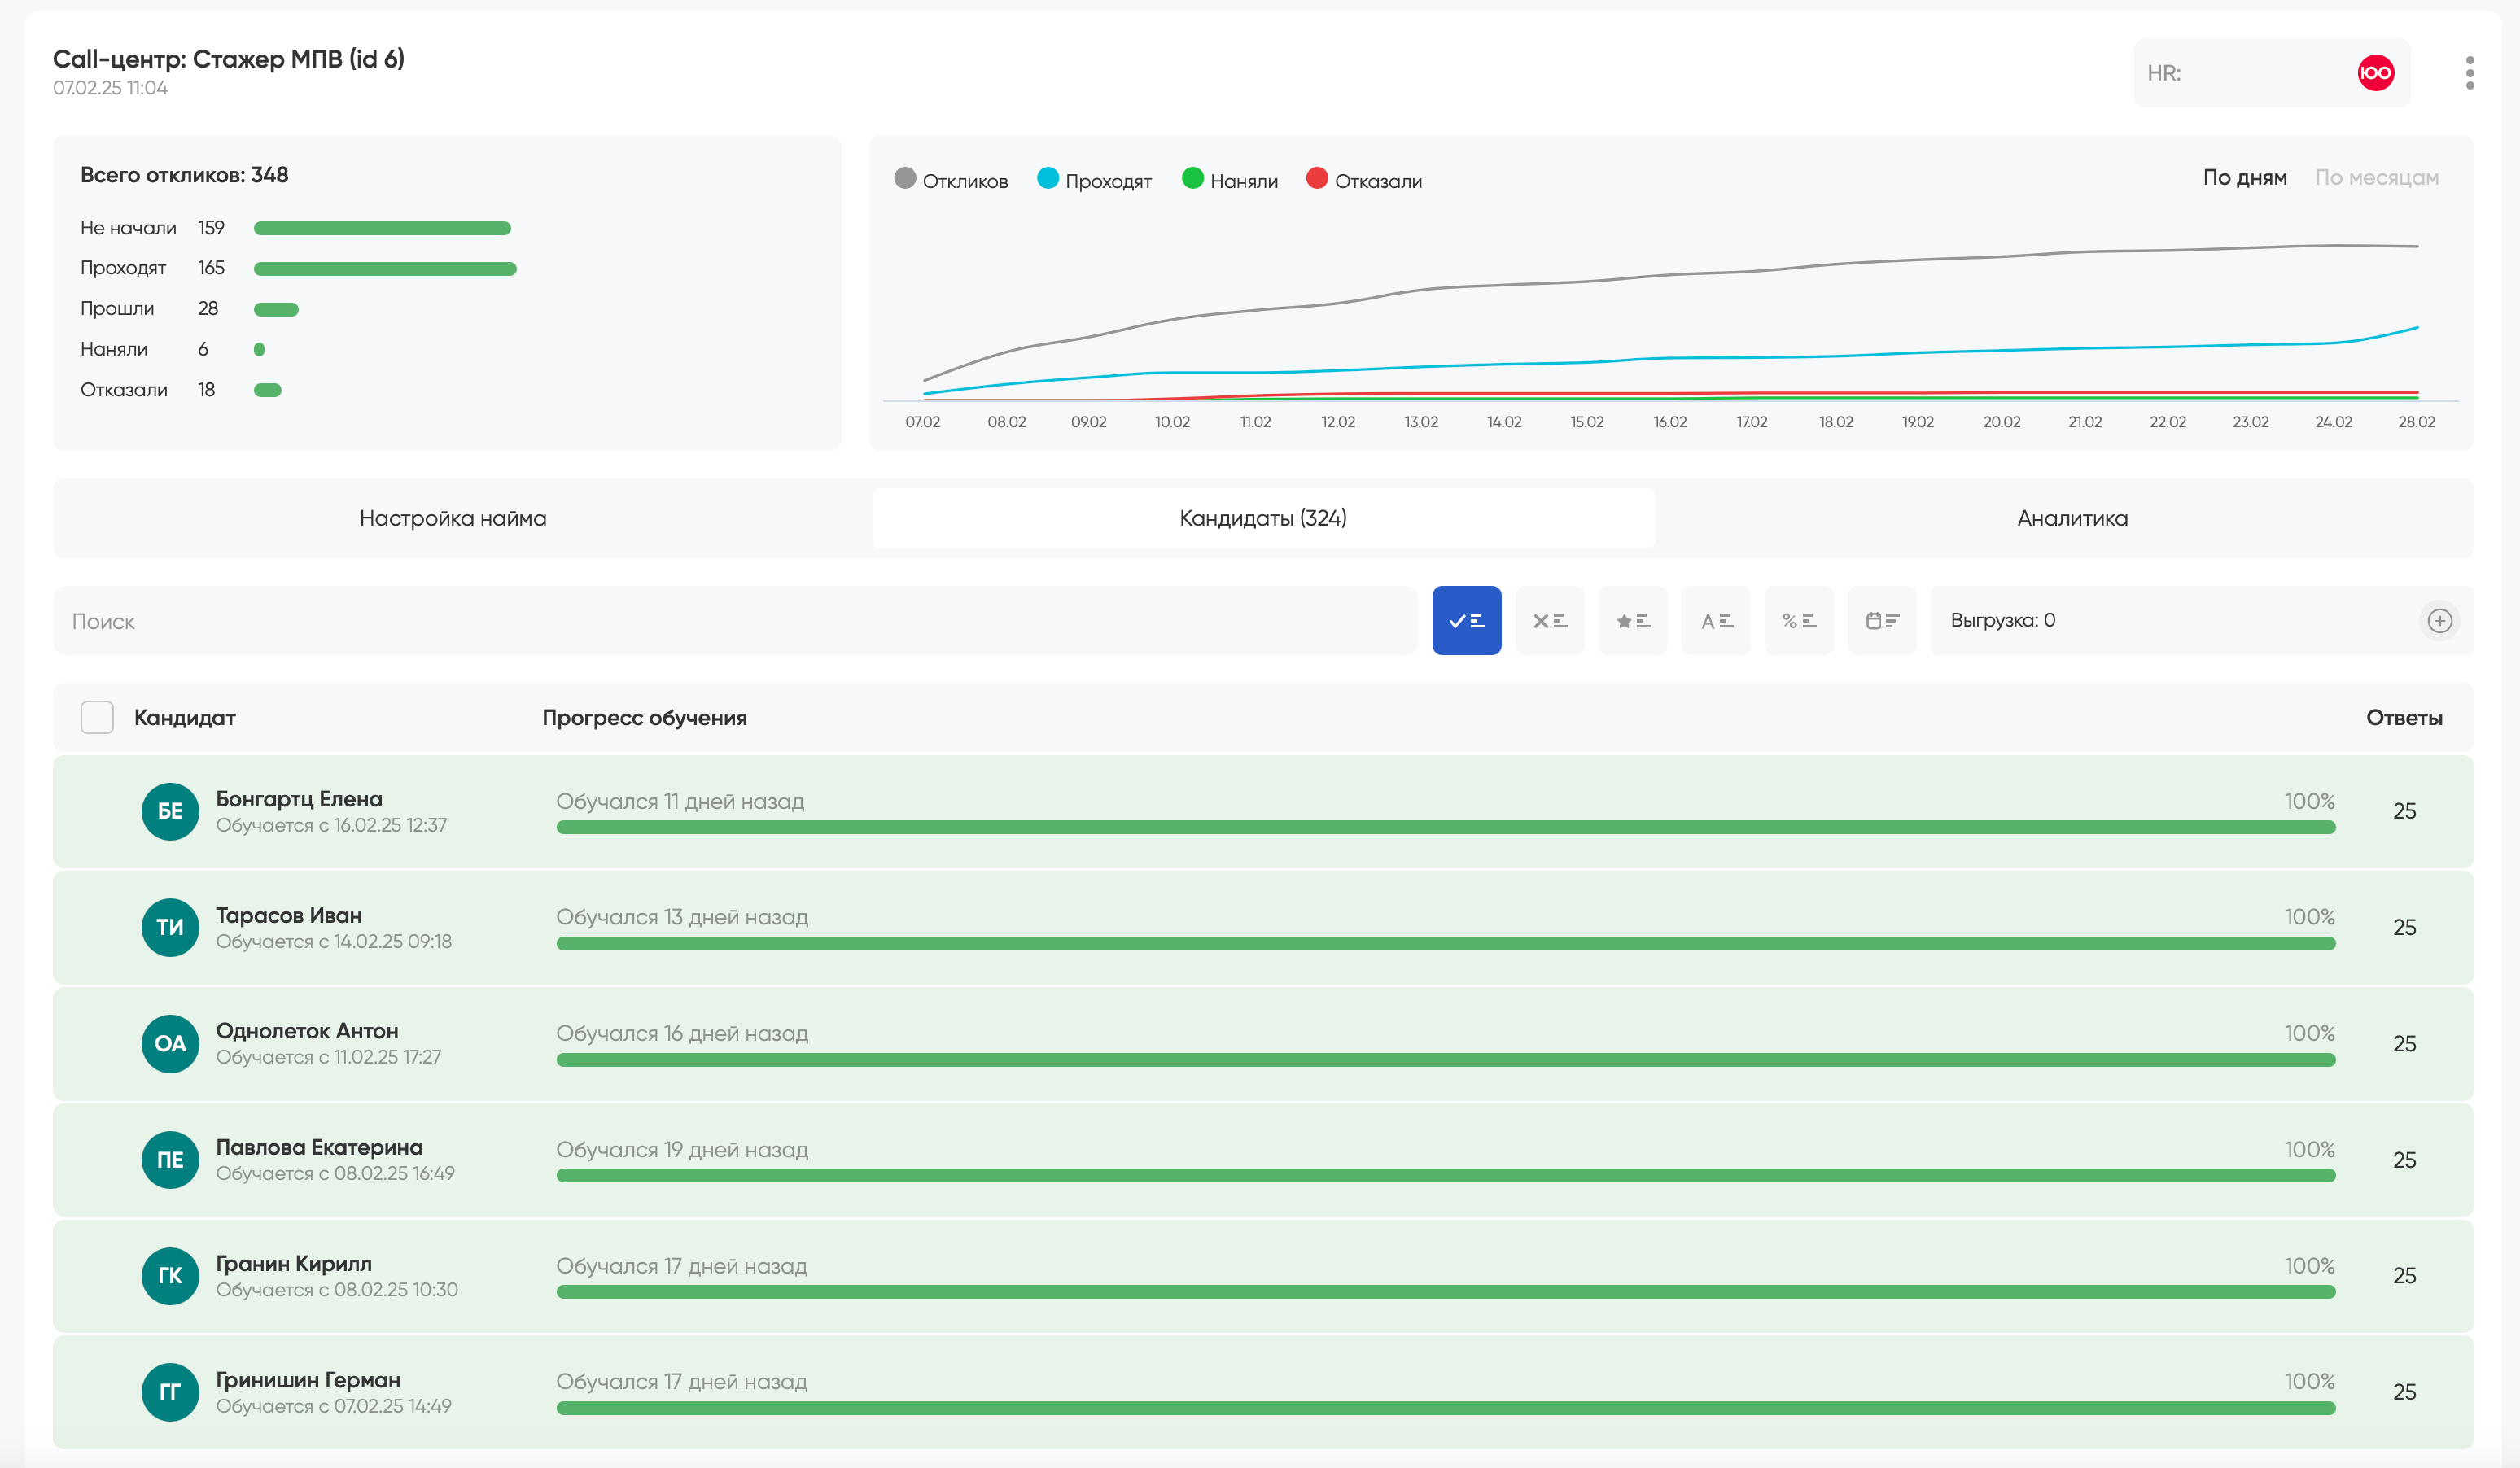Open the three-dot kebab menu
Image resolution: width=2520 pixels, height=1468 pixels.
click(2469, 73)
